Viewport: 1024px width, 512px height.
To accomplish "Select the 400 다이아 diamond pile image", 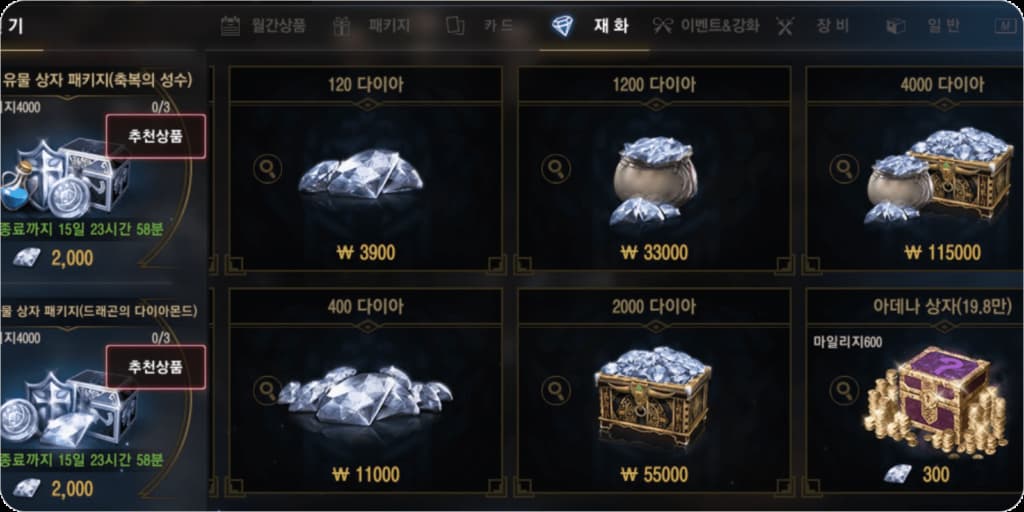I will [x=365, y=397].
